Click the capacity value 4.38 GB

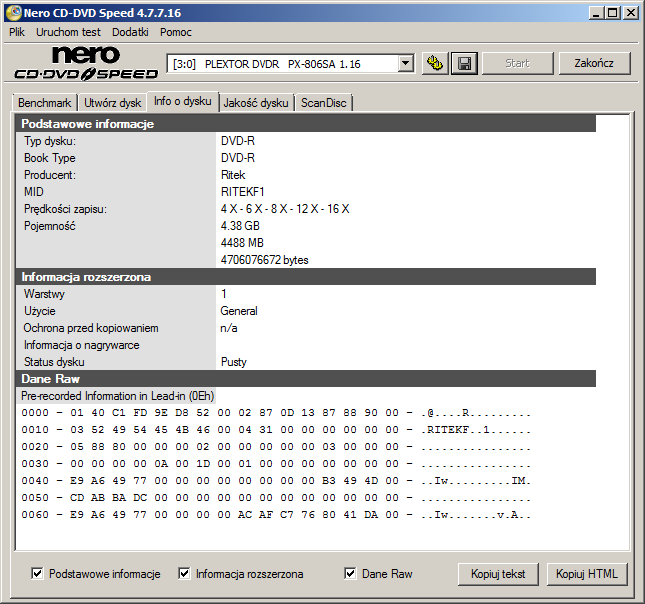(x=240, y=226)
